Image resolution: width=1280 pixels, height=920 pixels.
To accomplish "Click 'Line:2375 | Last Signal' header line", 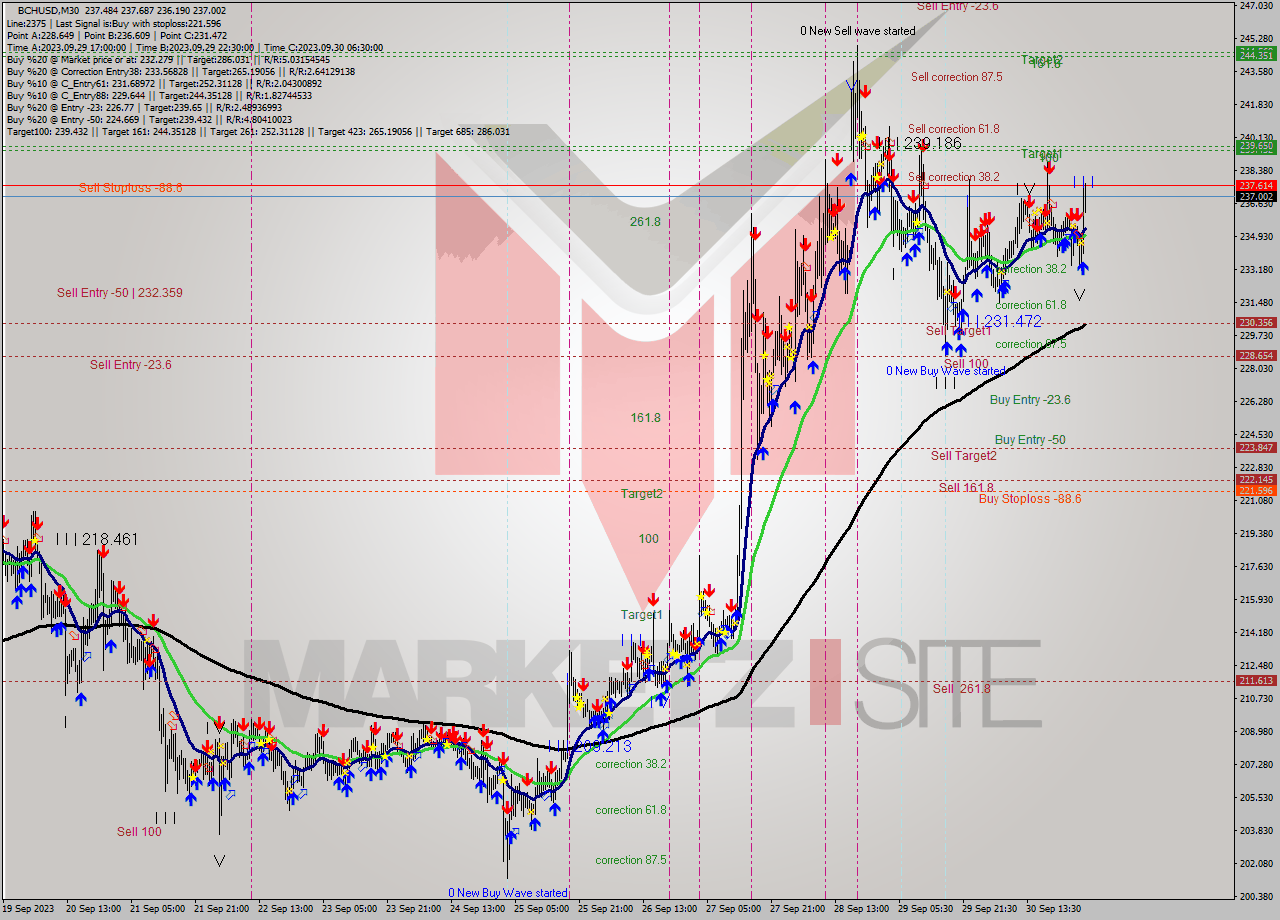I will (x=114, y=23).
